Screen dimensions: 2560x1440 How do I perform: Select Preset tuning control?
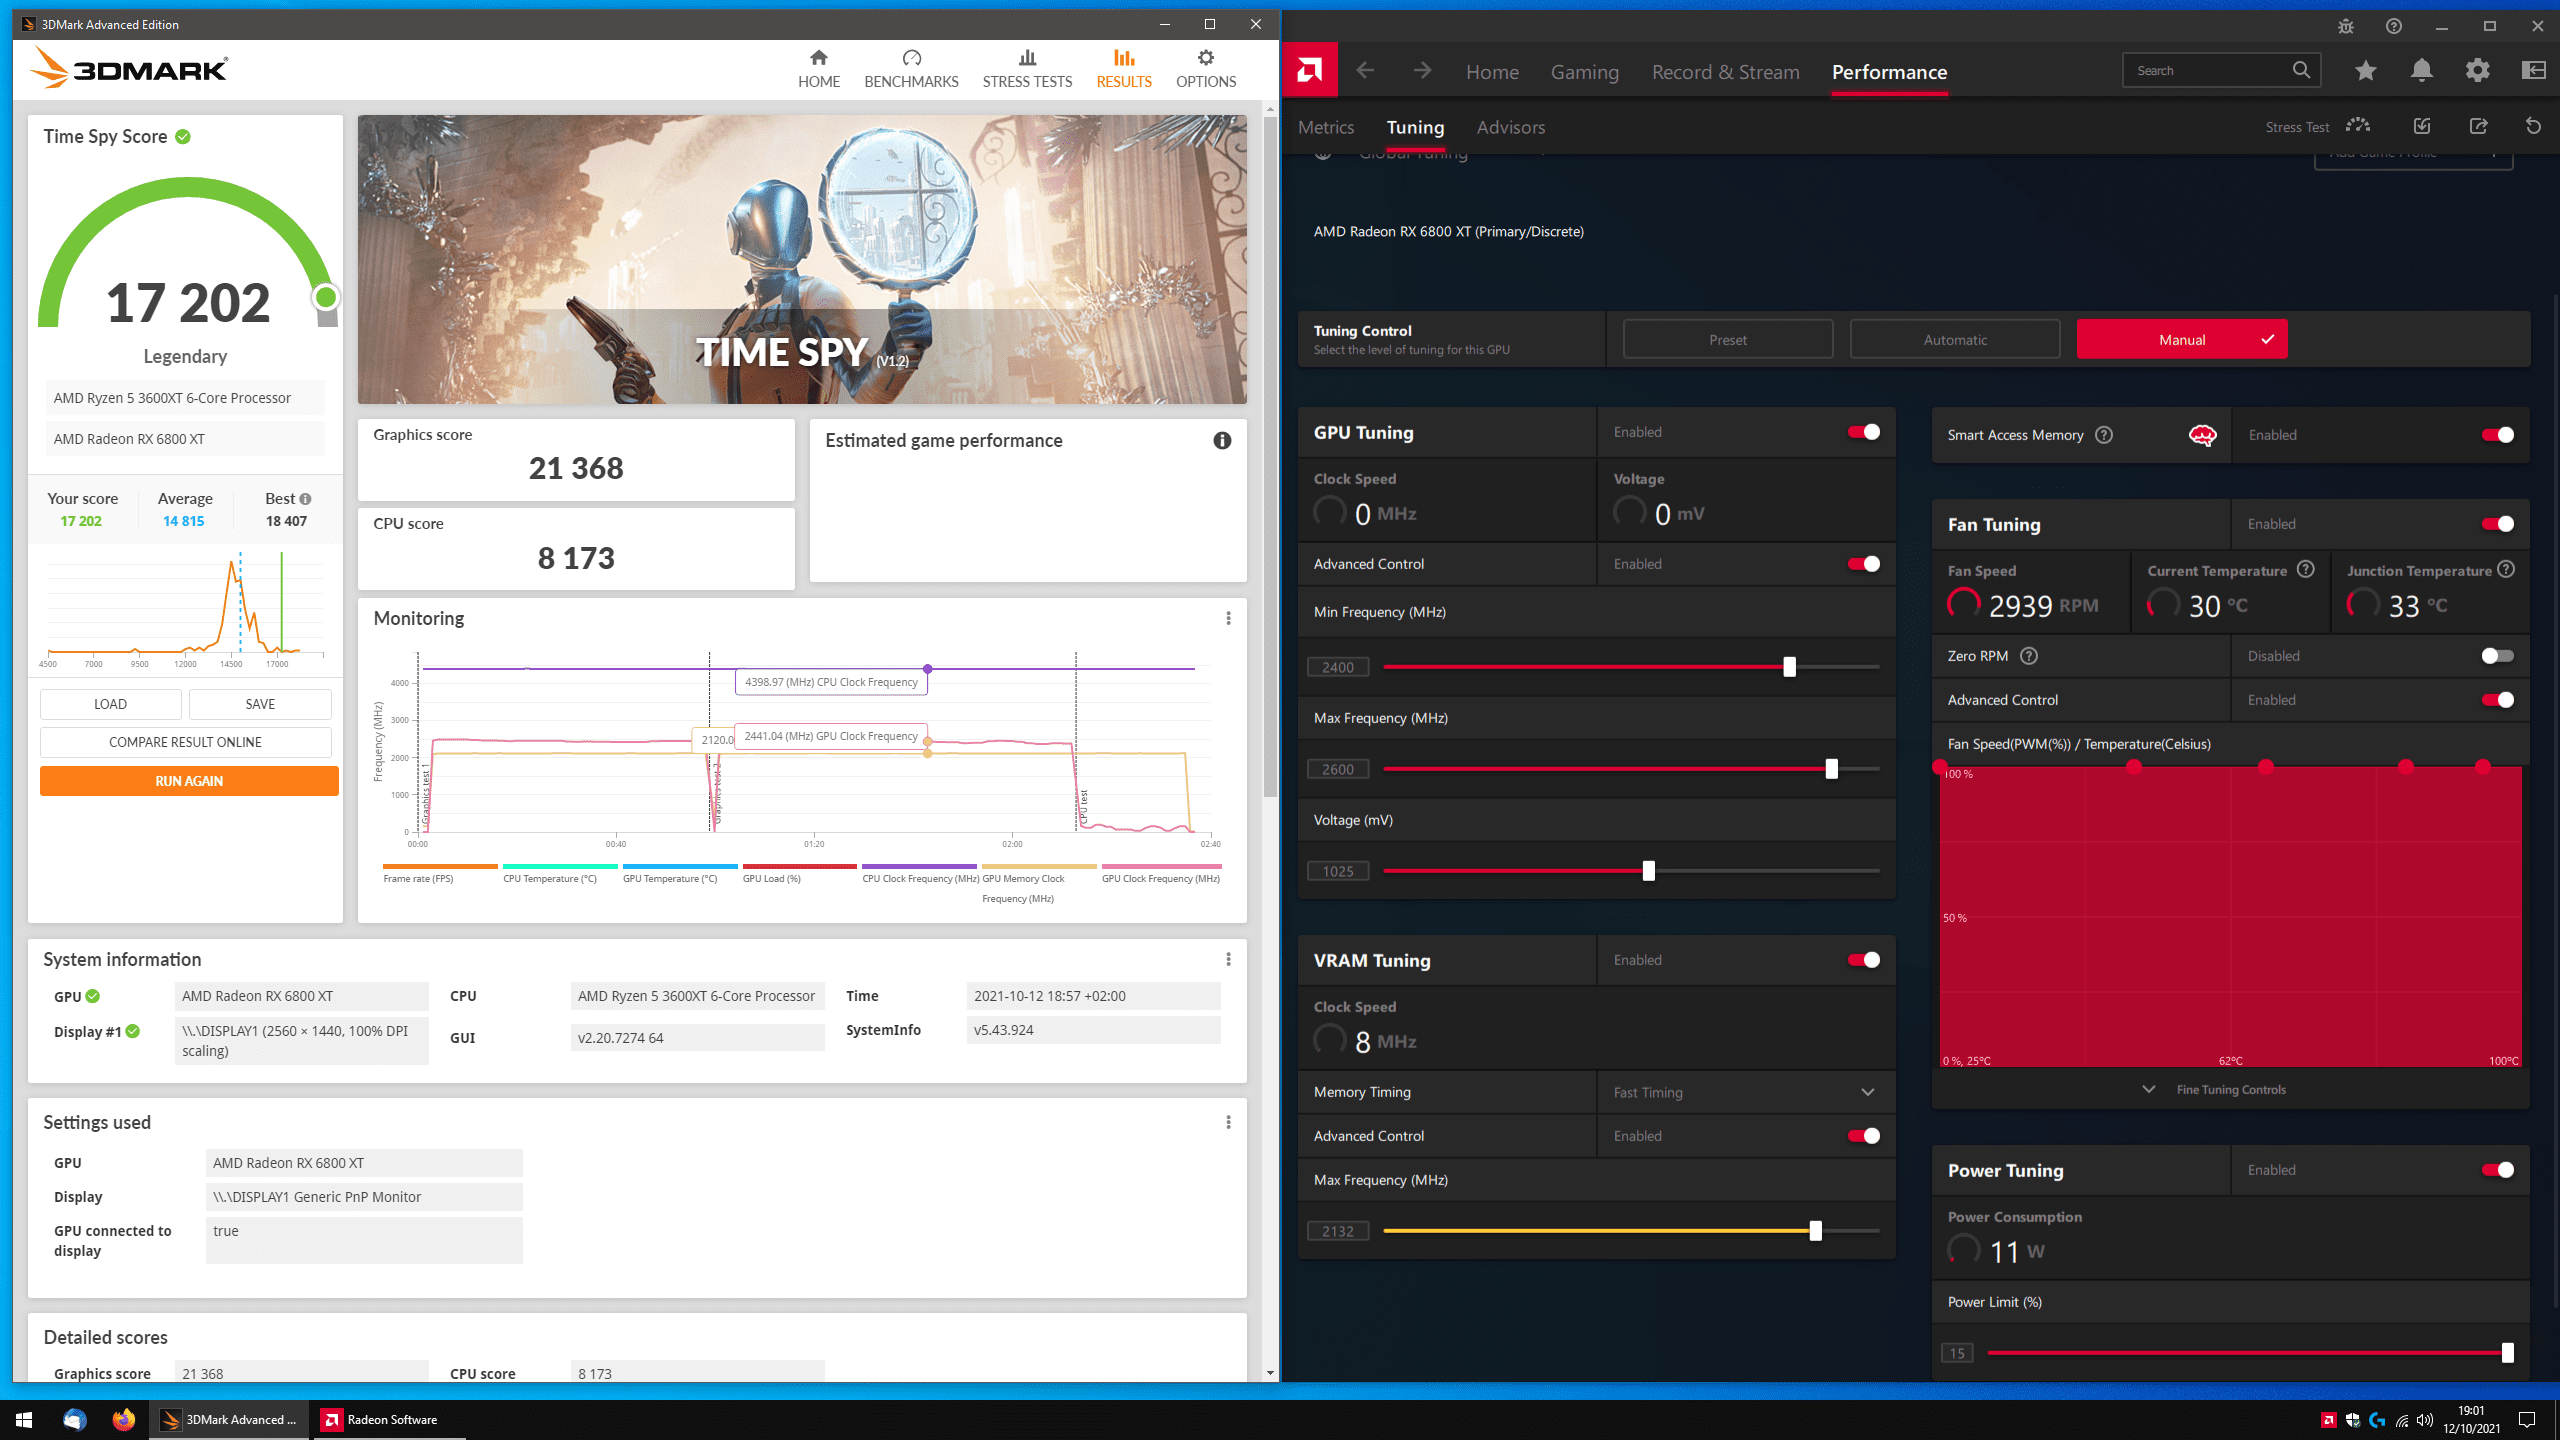click(1728, 339)
